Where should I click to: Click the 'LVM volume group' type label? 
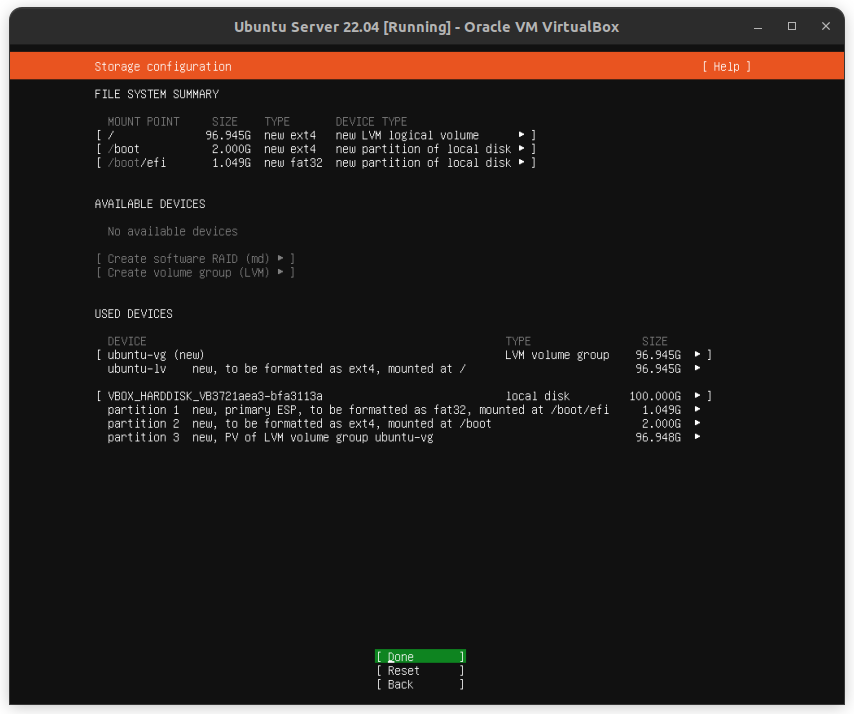[x=557, y=355]
